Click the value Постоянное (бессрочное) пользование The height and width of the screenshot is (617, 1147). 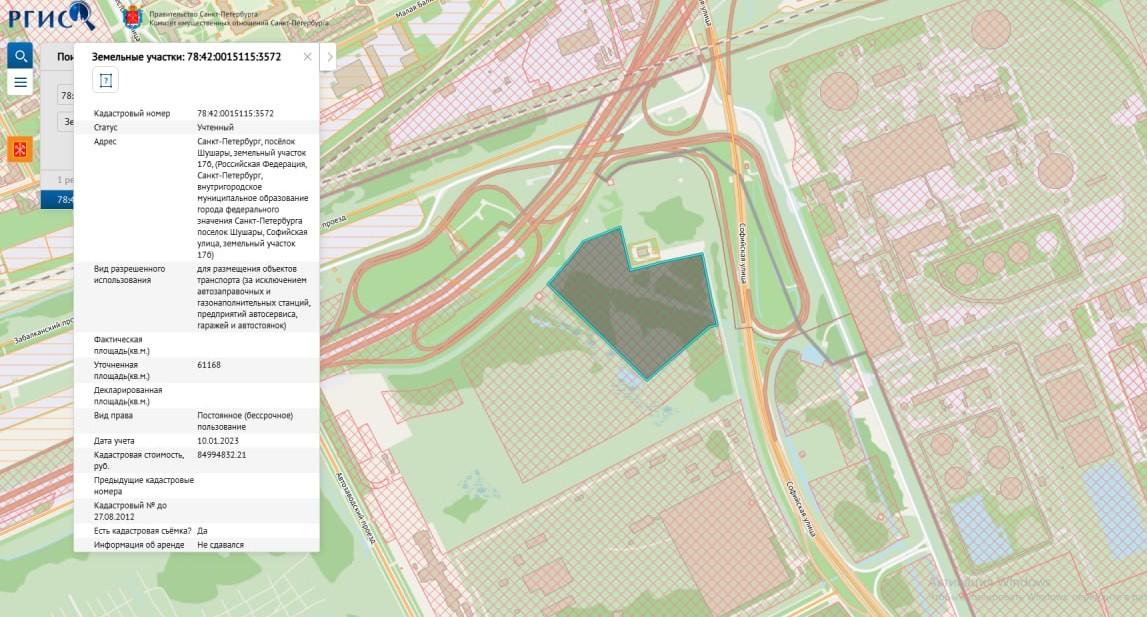point(245,421)
